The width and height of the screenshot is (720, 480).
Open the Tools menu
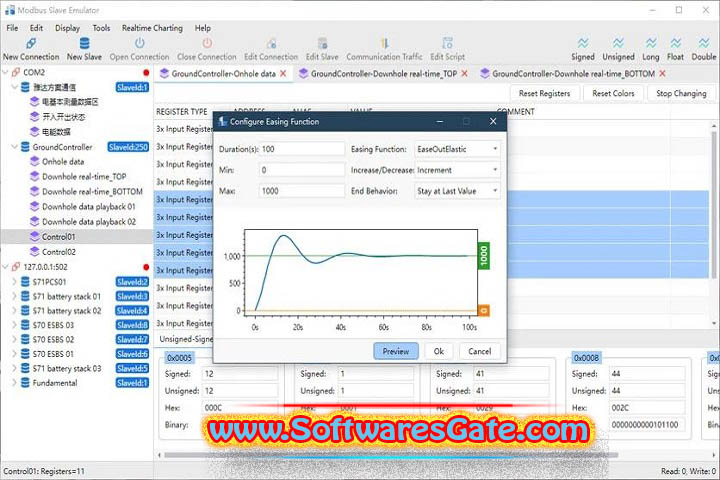pyautogui.click(x=101, y=28)
